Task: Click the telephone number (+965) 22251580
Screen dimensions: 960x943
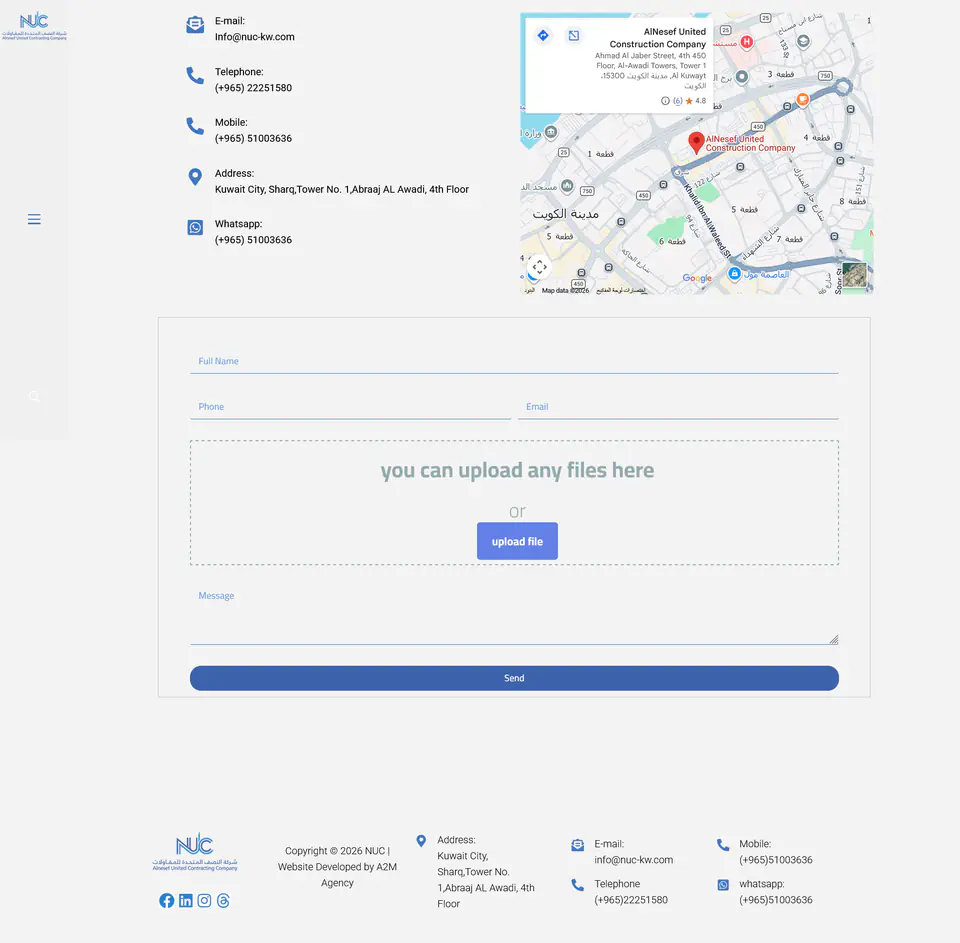Action: coord(253,88)
